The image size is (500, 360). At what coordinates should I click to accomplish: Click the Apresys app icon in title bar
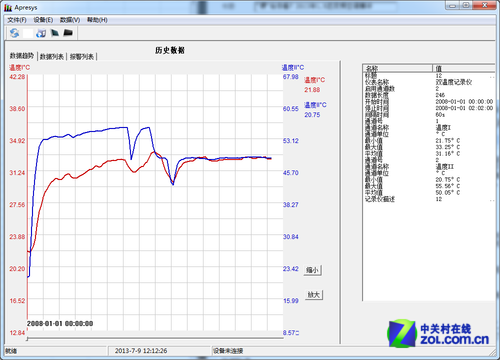click(x=8, y=8)
